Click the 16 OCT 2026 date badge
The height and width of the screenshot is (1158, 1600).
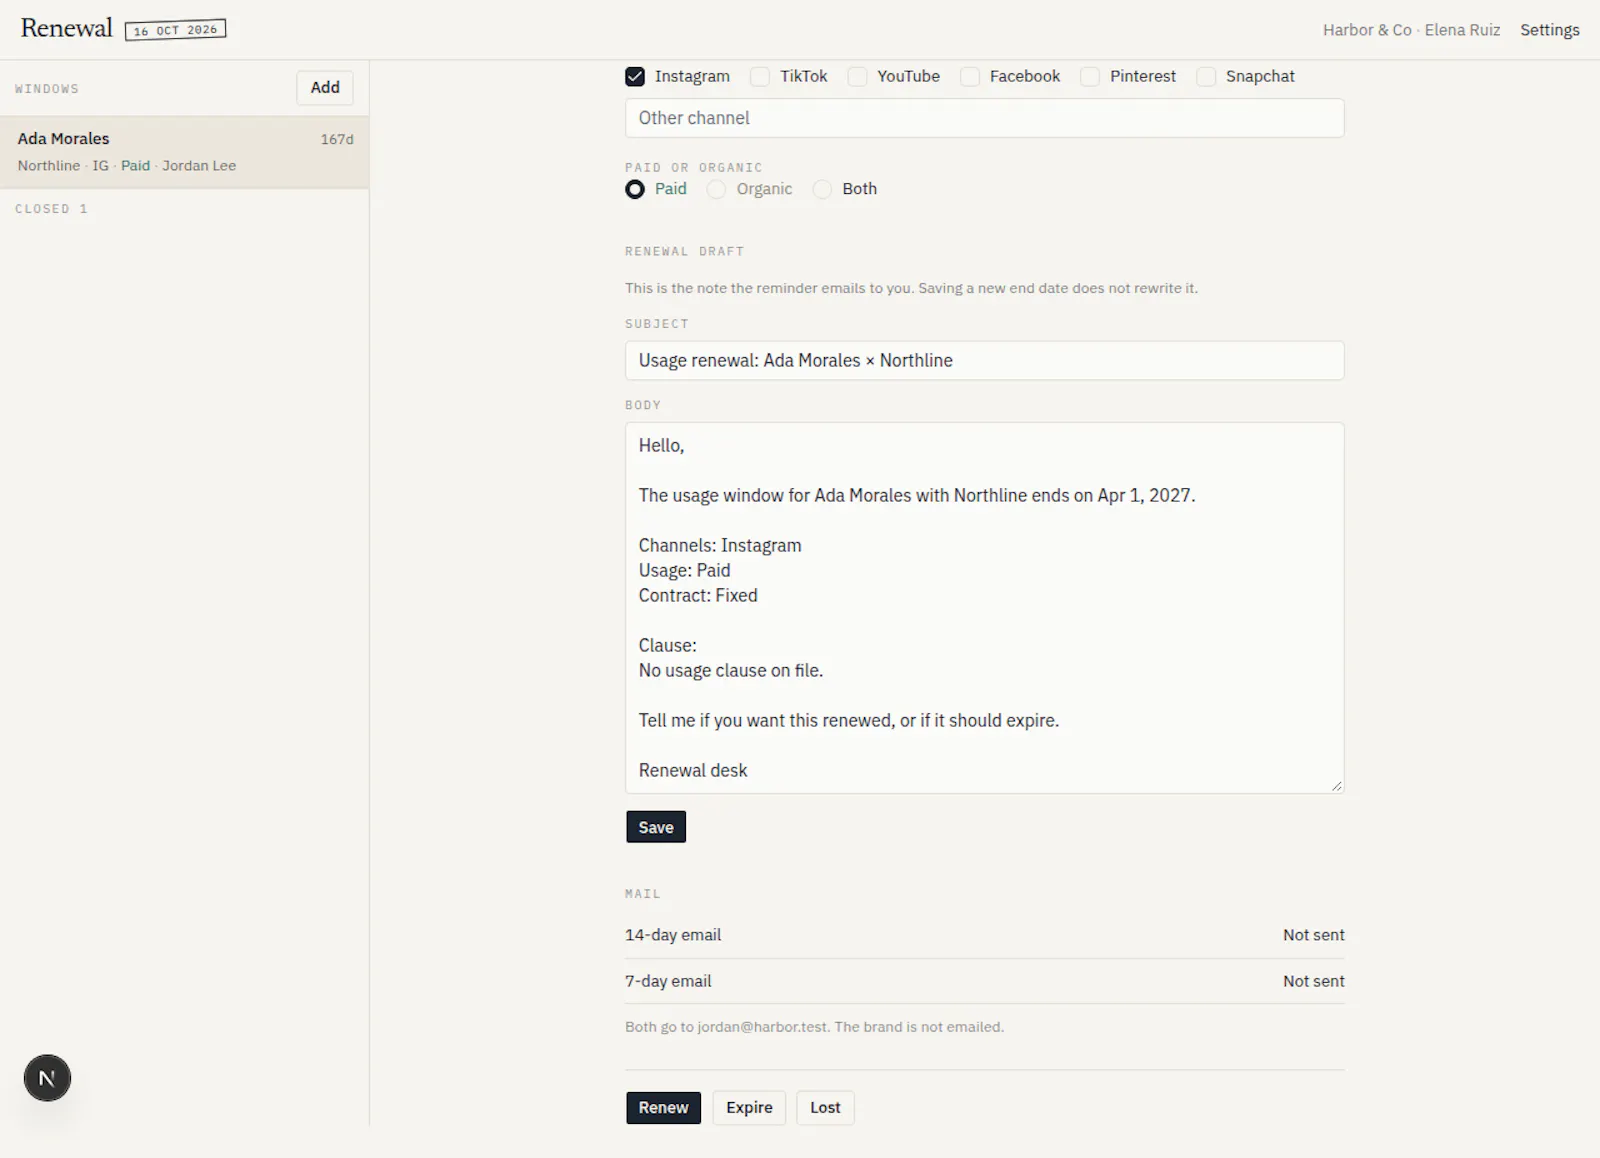coord(175,30)
